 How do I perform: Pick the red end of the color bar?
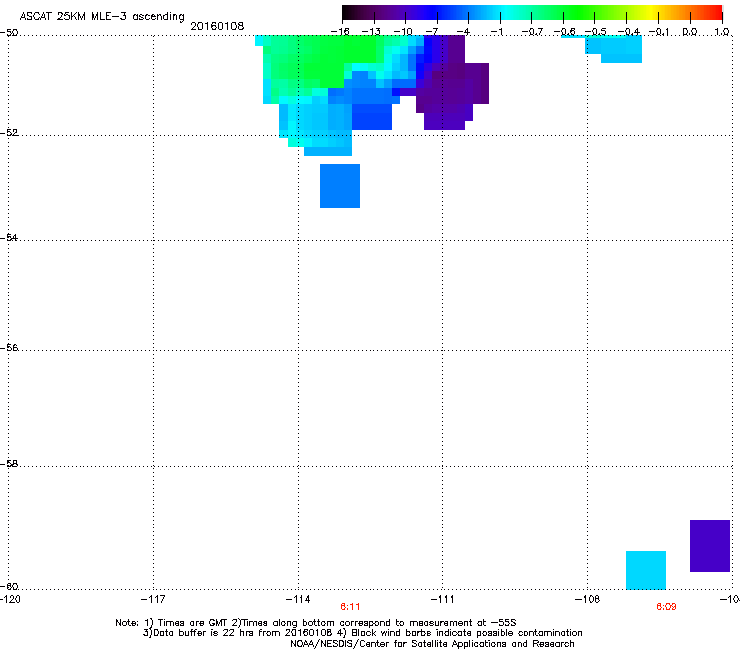[x=715, y=12]
